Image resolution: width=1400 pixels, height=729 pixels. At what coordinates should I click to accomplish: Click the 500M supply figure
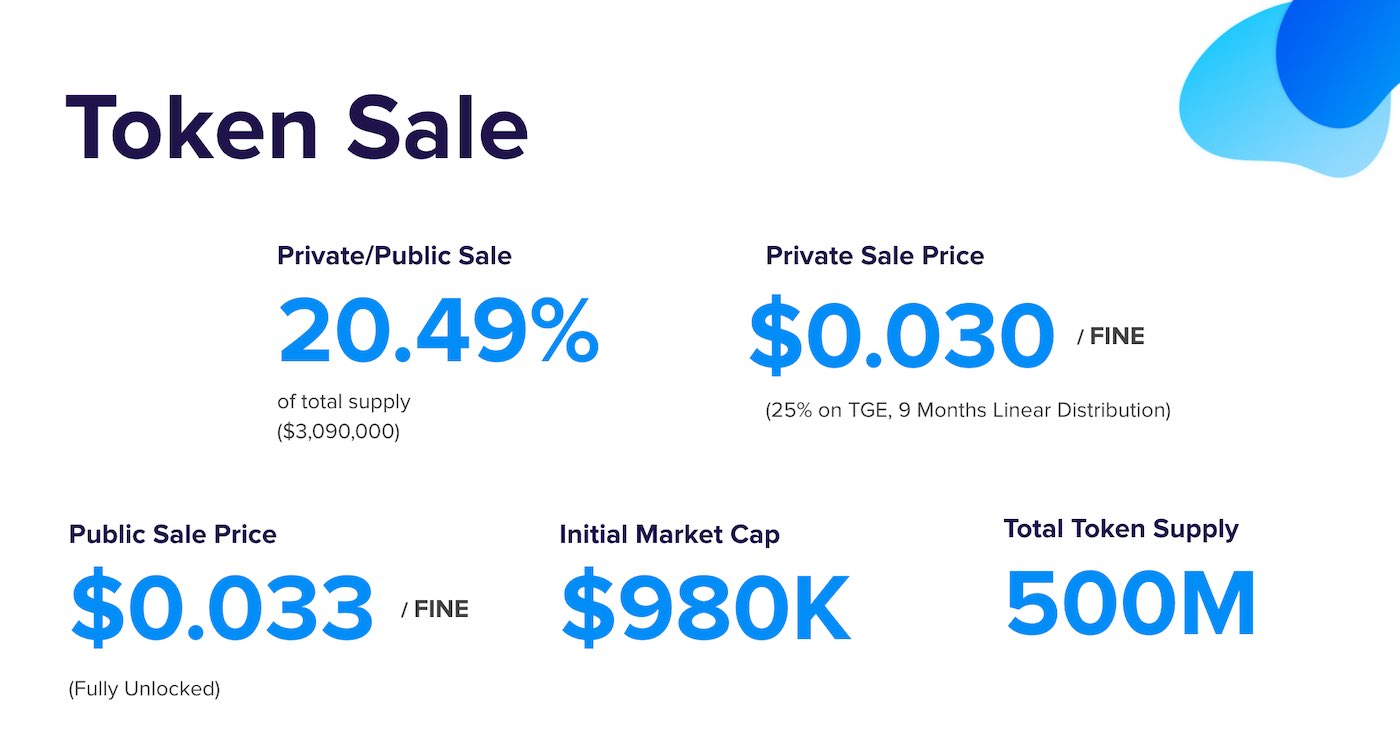tap(1131, 604)
